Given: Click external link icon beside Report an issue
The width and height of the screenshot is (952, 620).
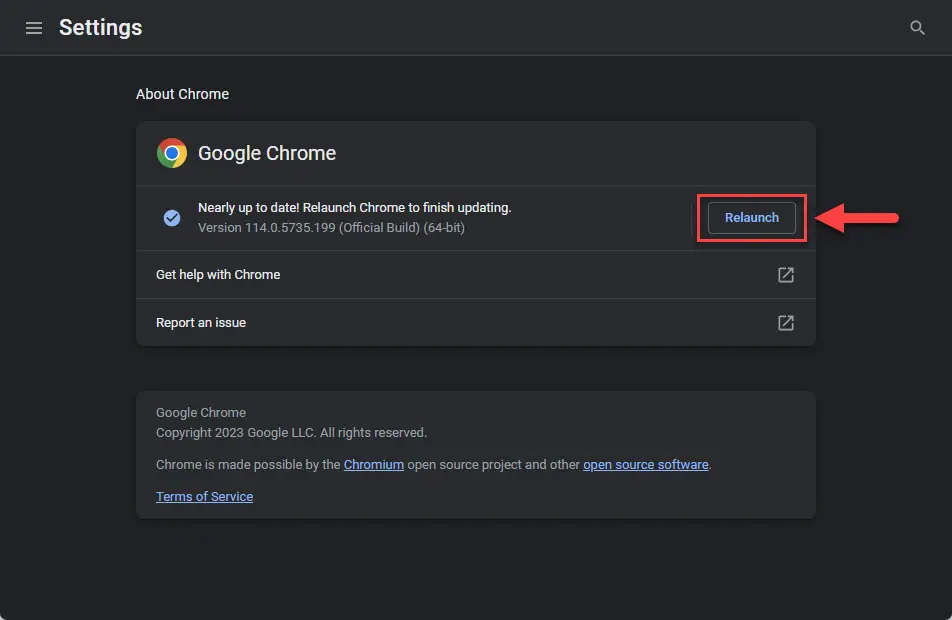Looking at the screenshot, I should 786,323.
